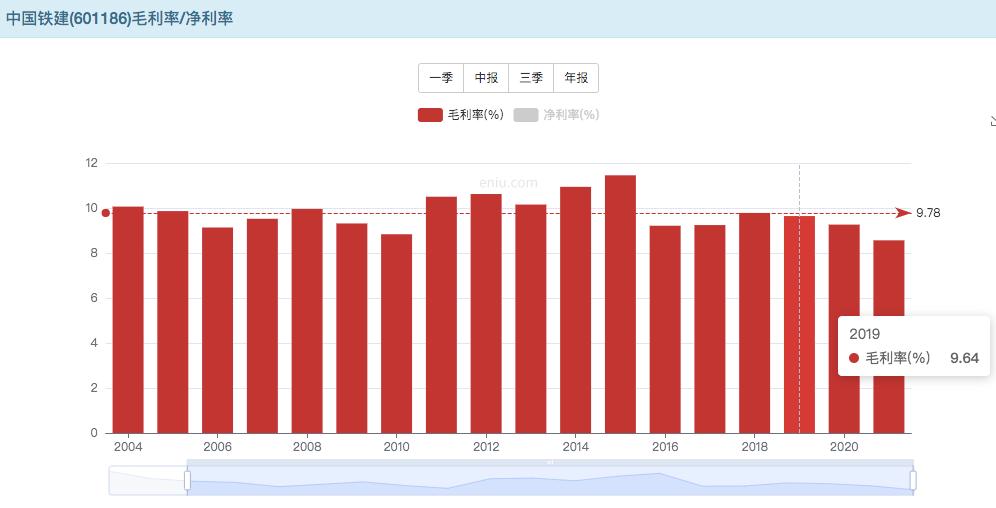Click the left zoom slider handle
Image resolution: width=996 pixels, height=508 pixels.
(187, 481)
